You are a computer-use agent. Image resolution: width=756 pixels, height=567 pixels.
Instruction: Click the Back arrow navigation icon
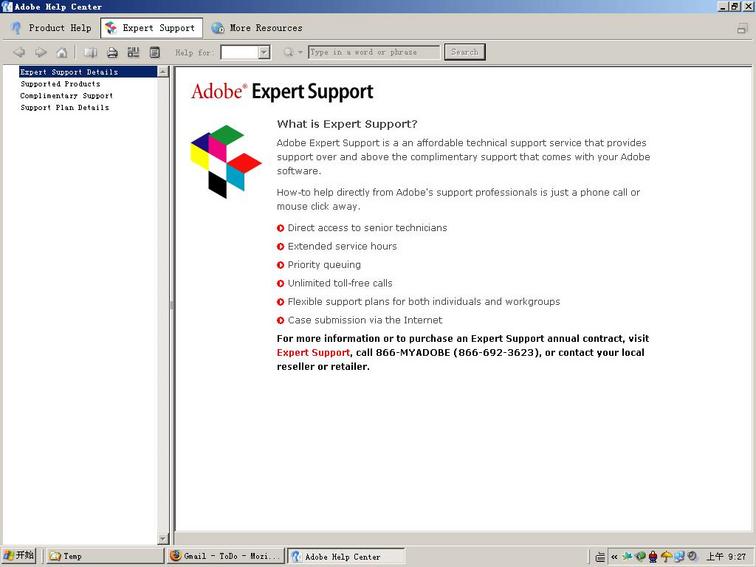[19, 52]
